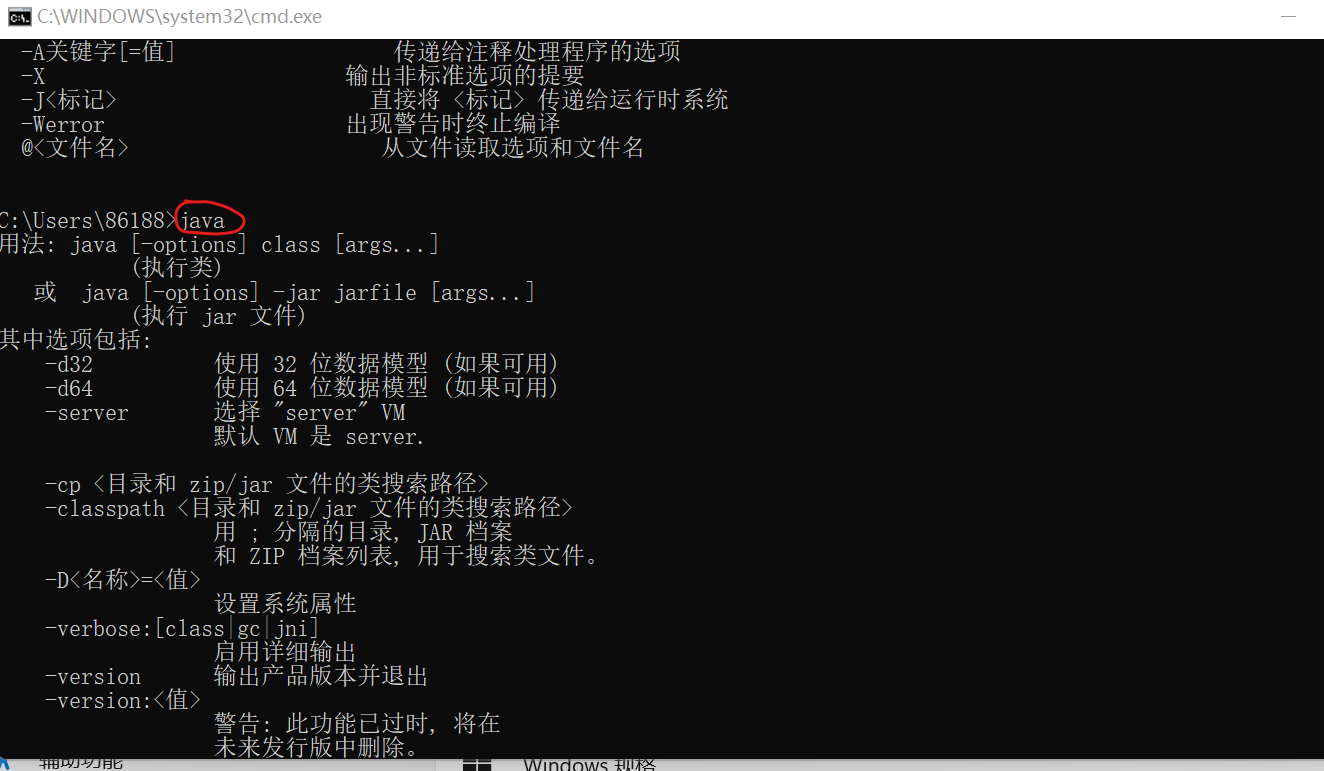Click the -classpath option text
This screenshot has width=1324, height=771.
coord(104,509)
